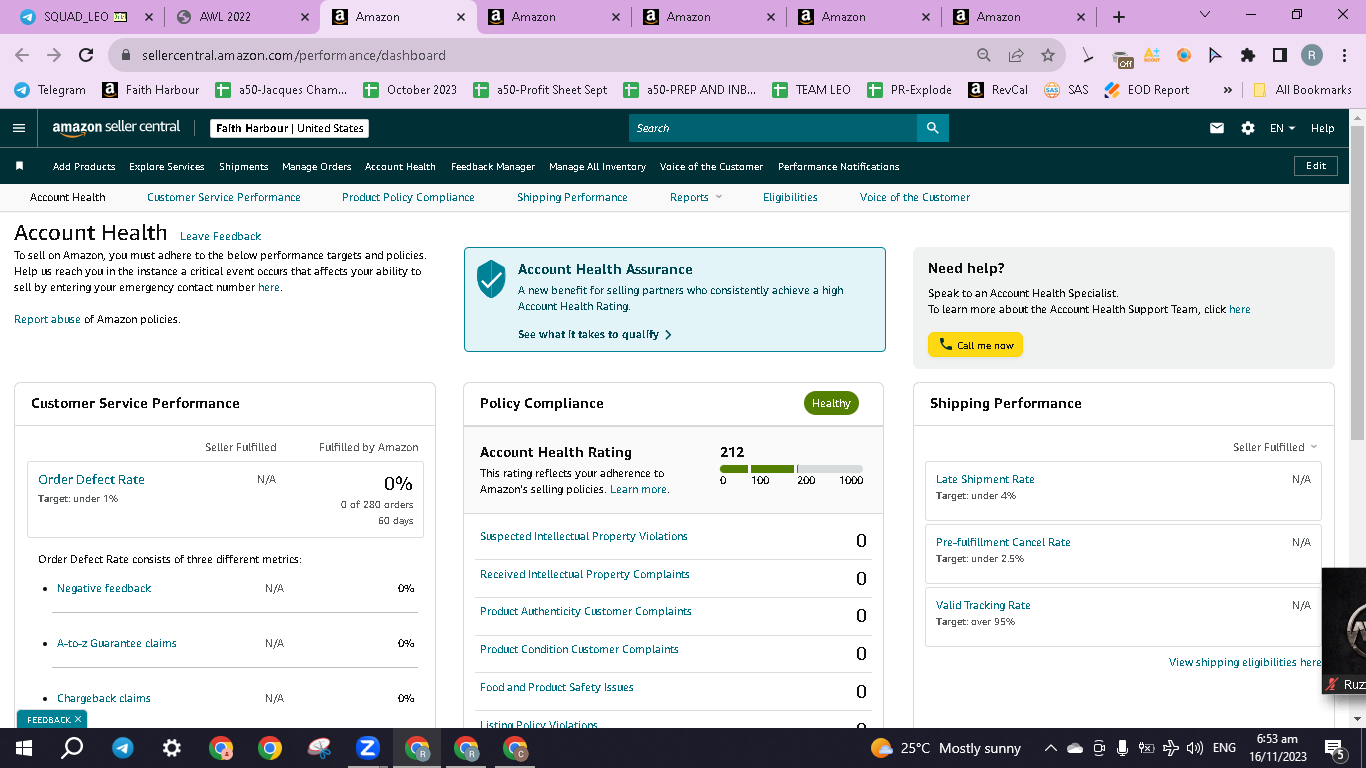Open the Seller Central mail messages icon
This screenshot has width=1366, height=768.
coord(1217,128)
